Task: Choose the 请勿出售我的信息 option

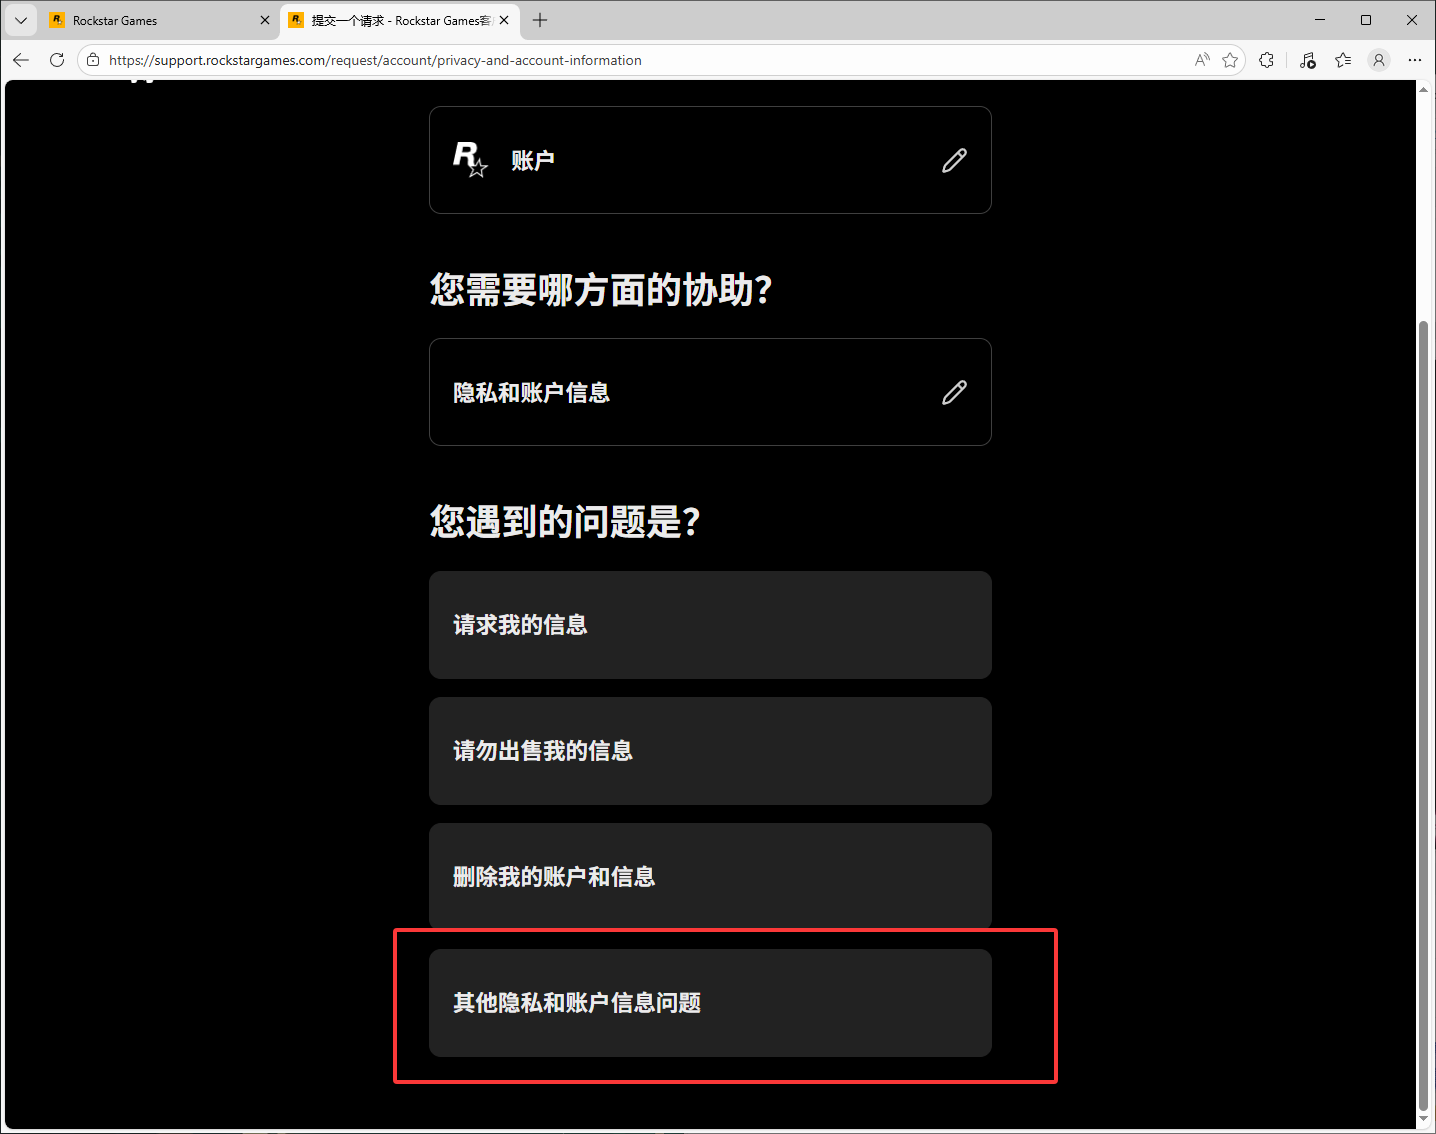Action: click(x=710, y=751)
